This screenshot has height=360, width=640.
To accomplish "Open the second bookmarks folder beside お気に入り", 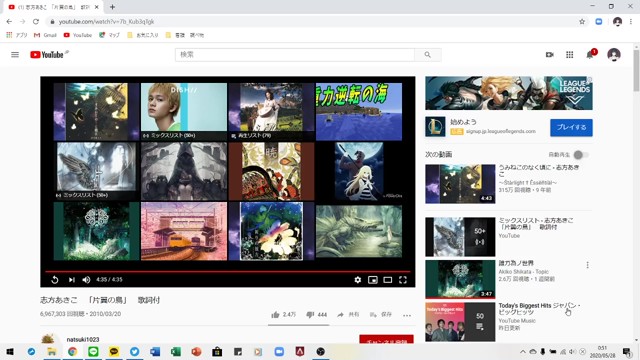I will [x=184, y=35].
